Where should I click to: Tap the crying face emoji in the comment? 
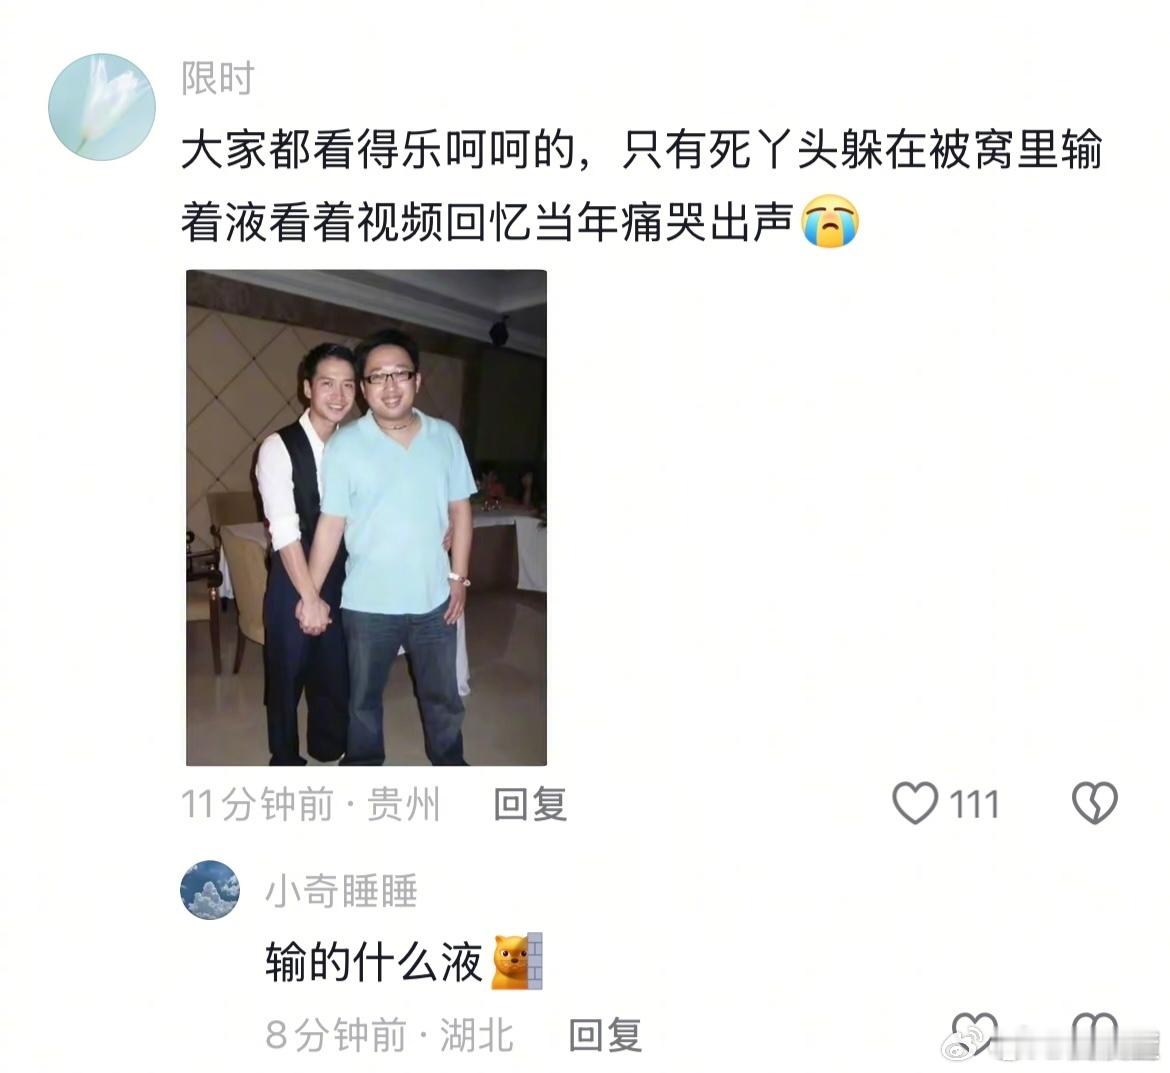coord(830,222)
